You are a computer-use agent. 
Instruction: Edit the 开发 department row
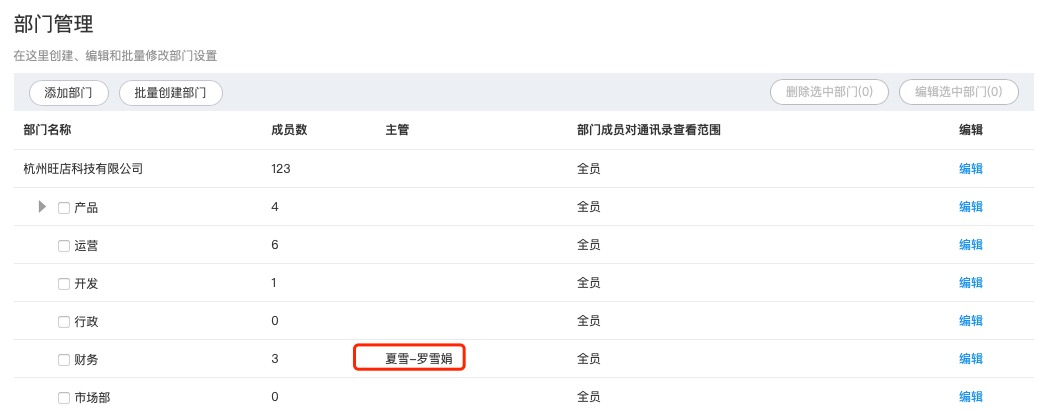pyautogui.click(x=970, y=283)
